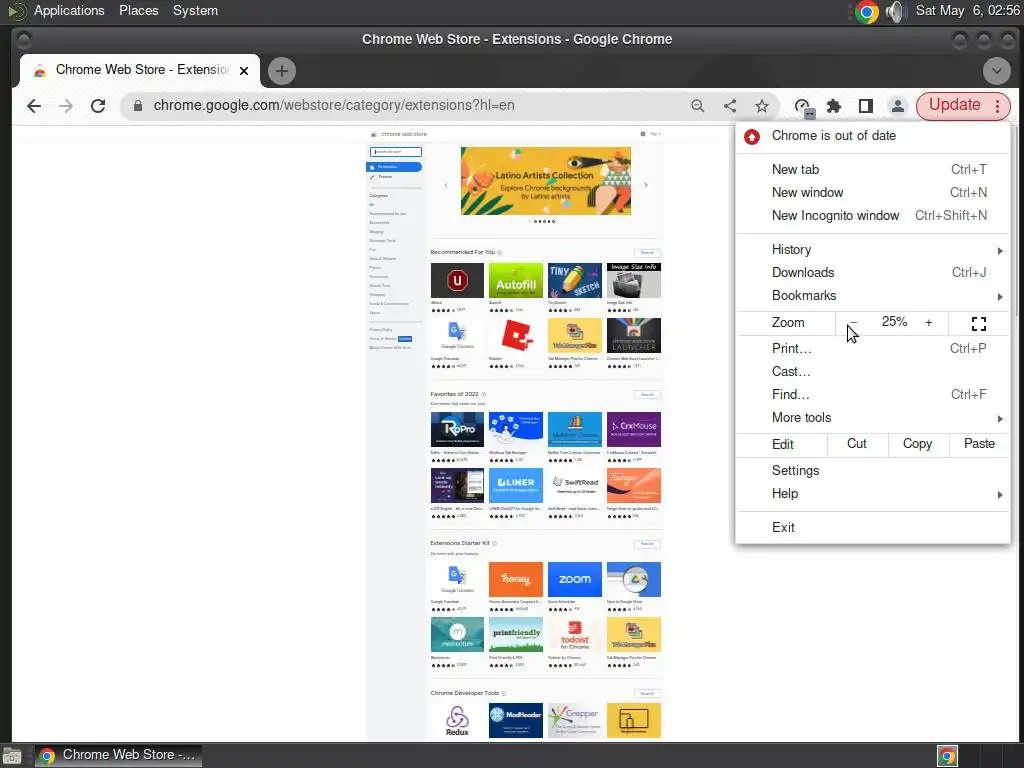Go back using the browser back arrow
1024x768 pixels.
[x=34, y=106]
